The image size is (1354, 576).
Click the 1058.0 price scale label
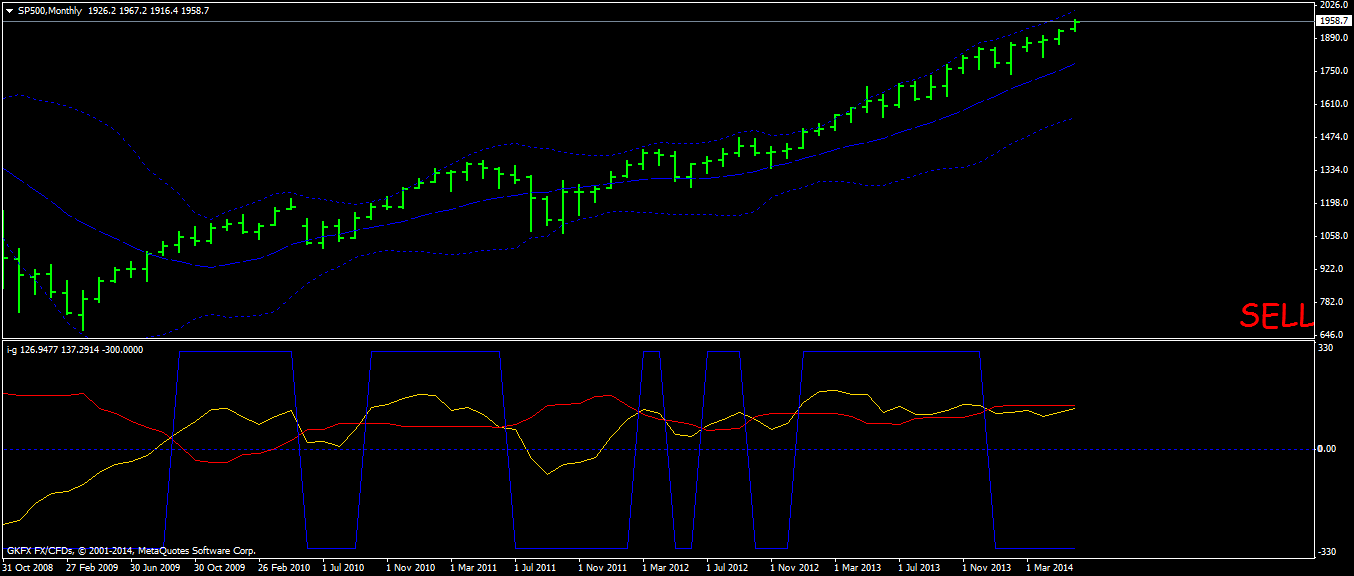coord(1334,236)
